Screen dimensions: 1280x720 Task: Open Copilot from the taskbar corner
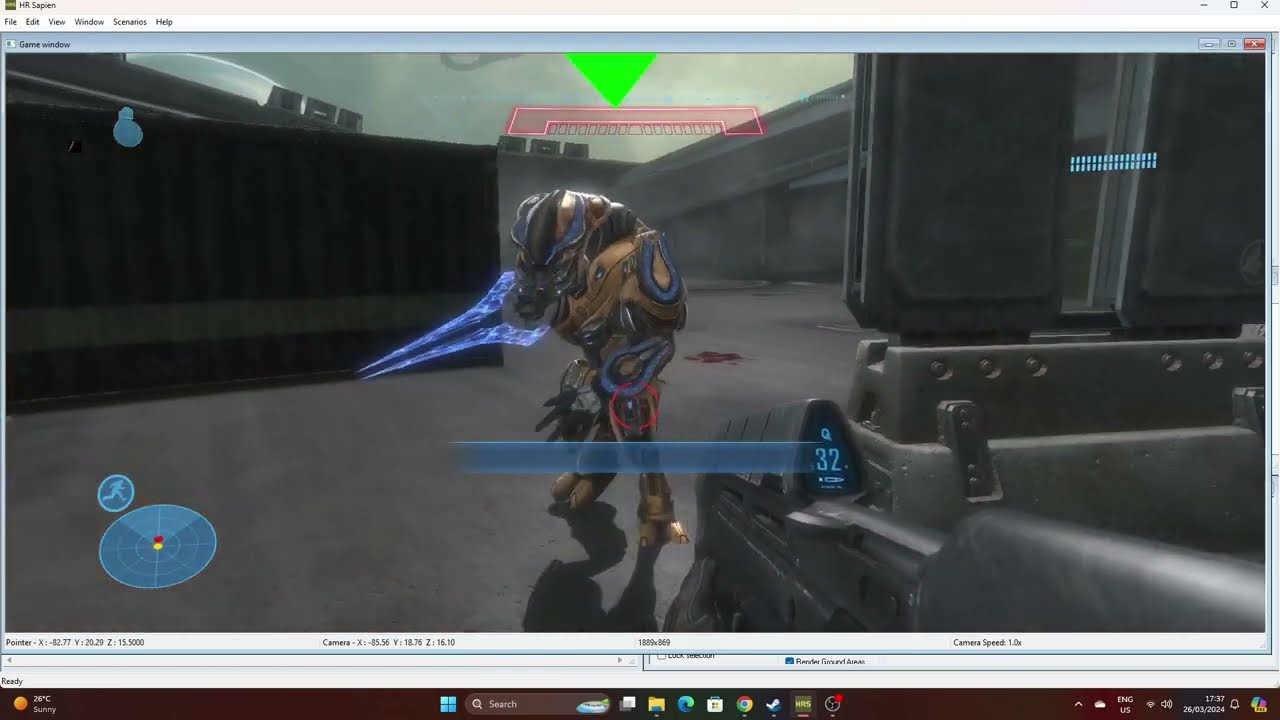coord(1259,704)
